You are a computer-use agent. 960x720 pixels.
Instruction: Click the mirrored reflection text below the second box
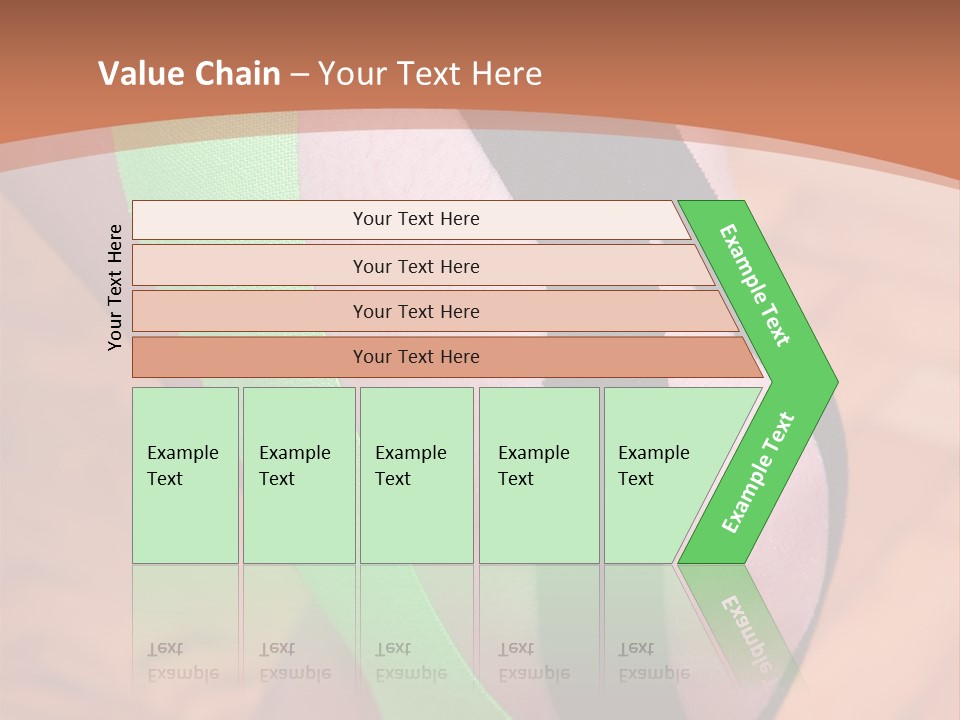pos(294,661)
